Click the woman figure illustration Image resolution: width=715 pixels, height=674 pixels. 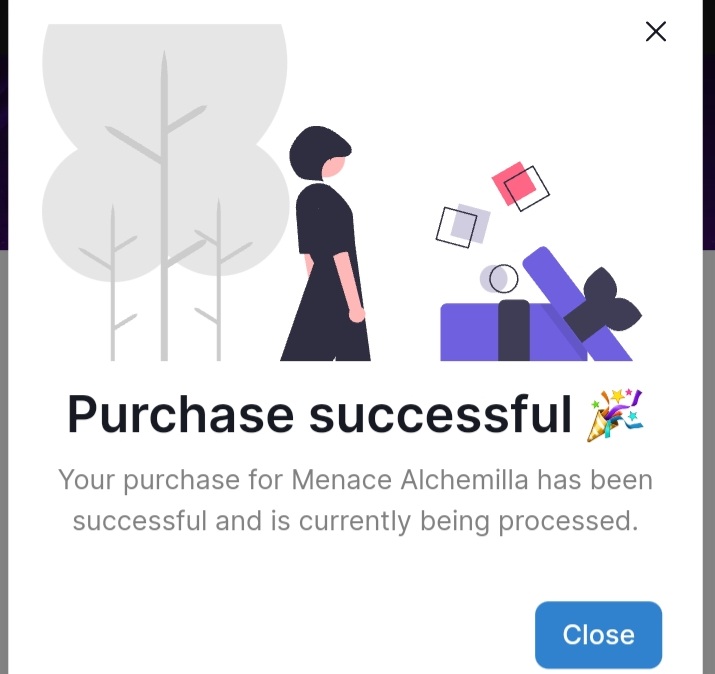[326, 244]
